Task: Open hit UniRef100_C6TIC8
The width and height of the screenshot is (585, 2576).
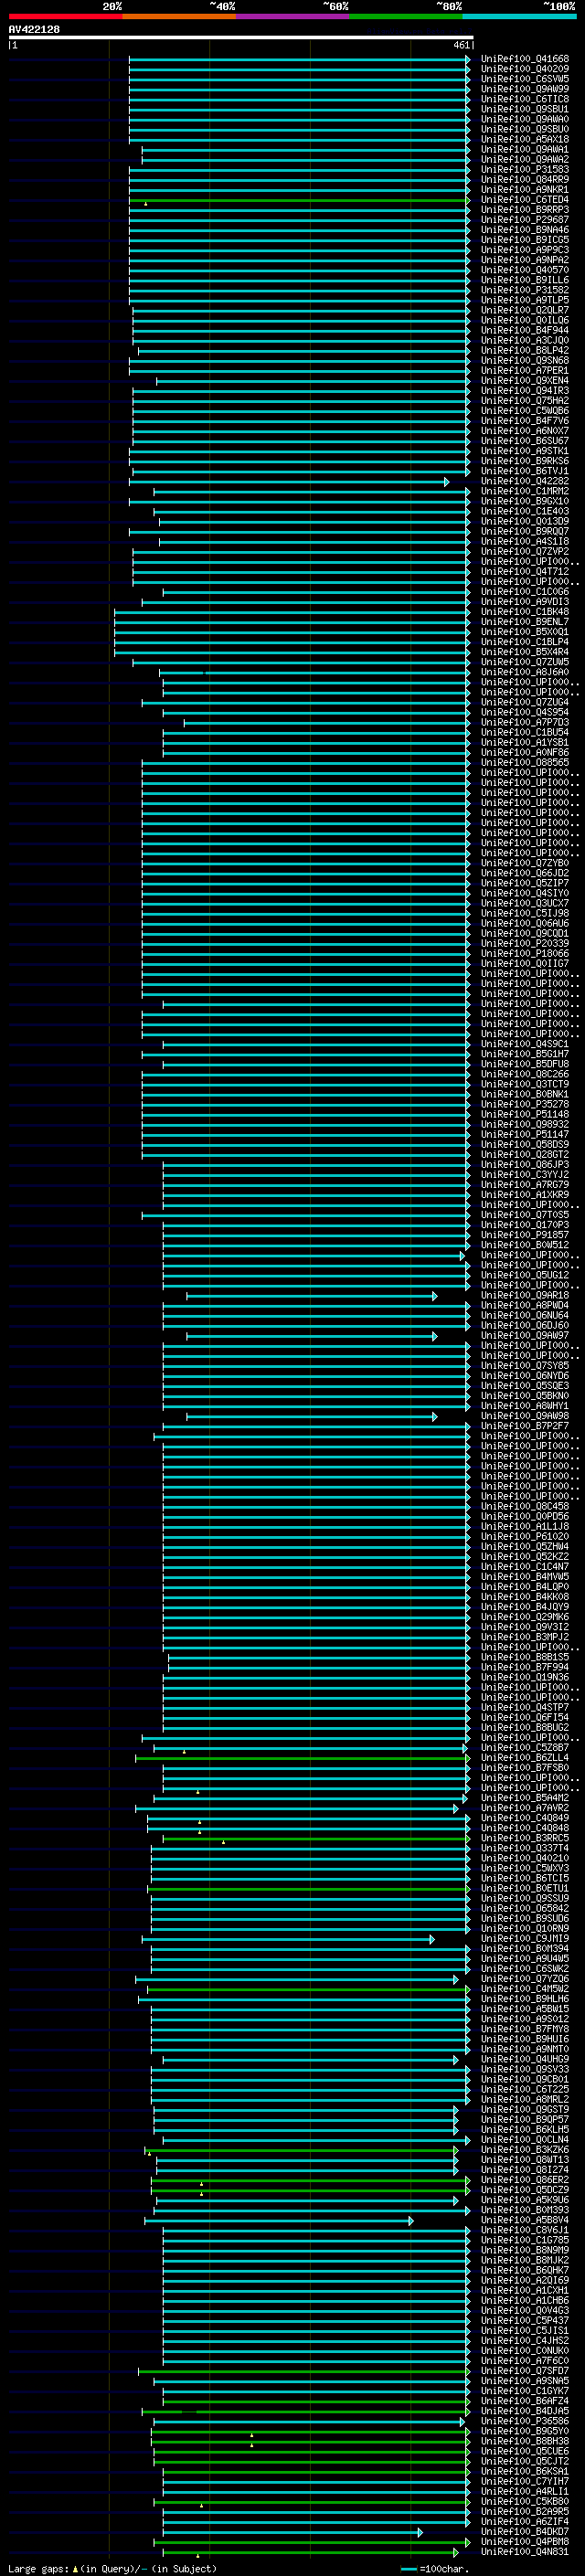Action: (525, 99)
